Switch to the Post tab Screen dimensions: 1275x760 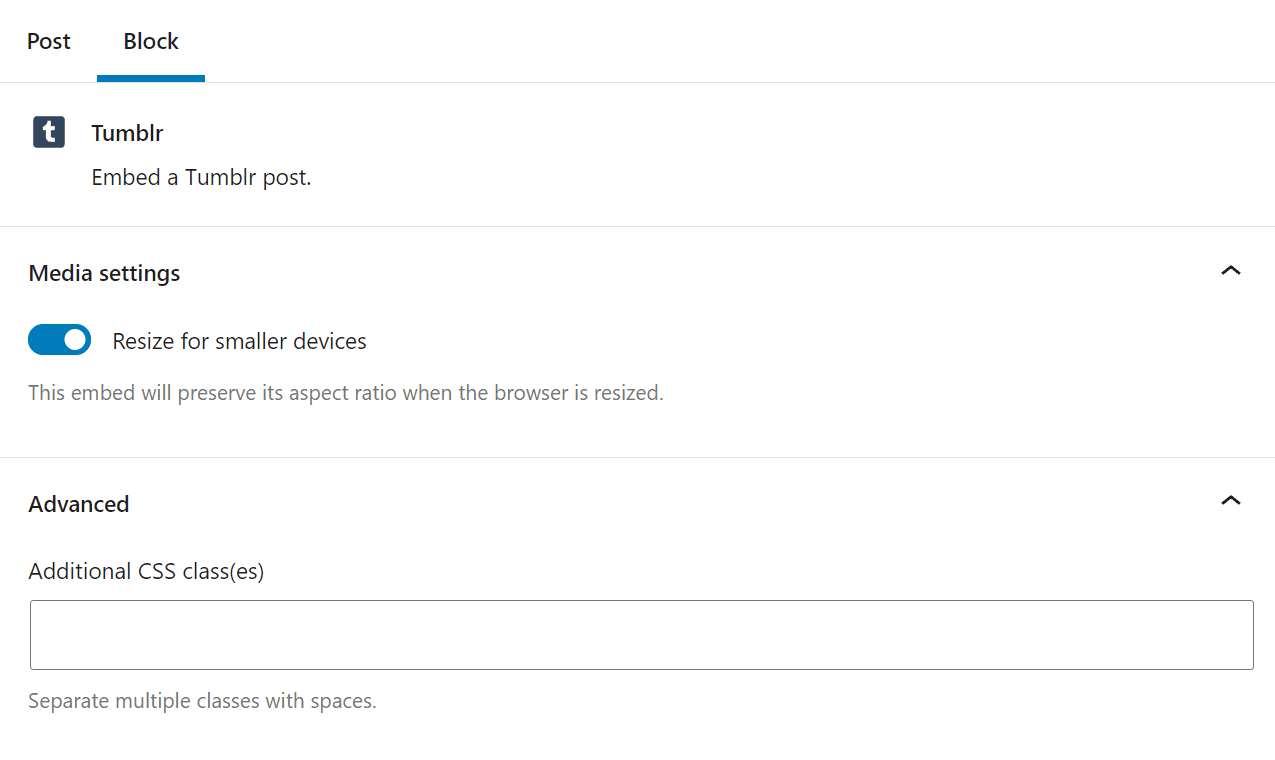tap(48, 41)
